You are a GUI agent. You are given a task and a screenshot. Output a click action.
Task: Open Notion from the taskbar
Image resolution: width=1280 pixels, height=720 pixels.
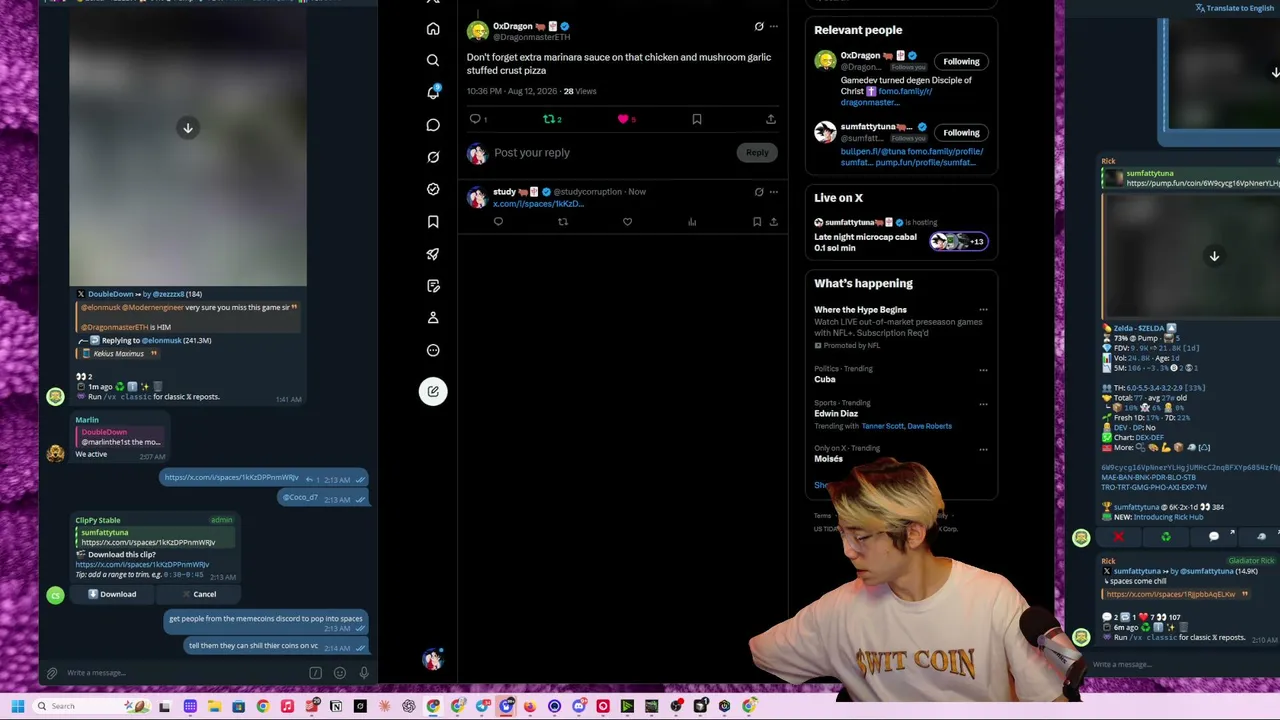pos(336,706)
